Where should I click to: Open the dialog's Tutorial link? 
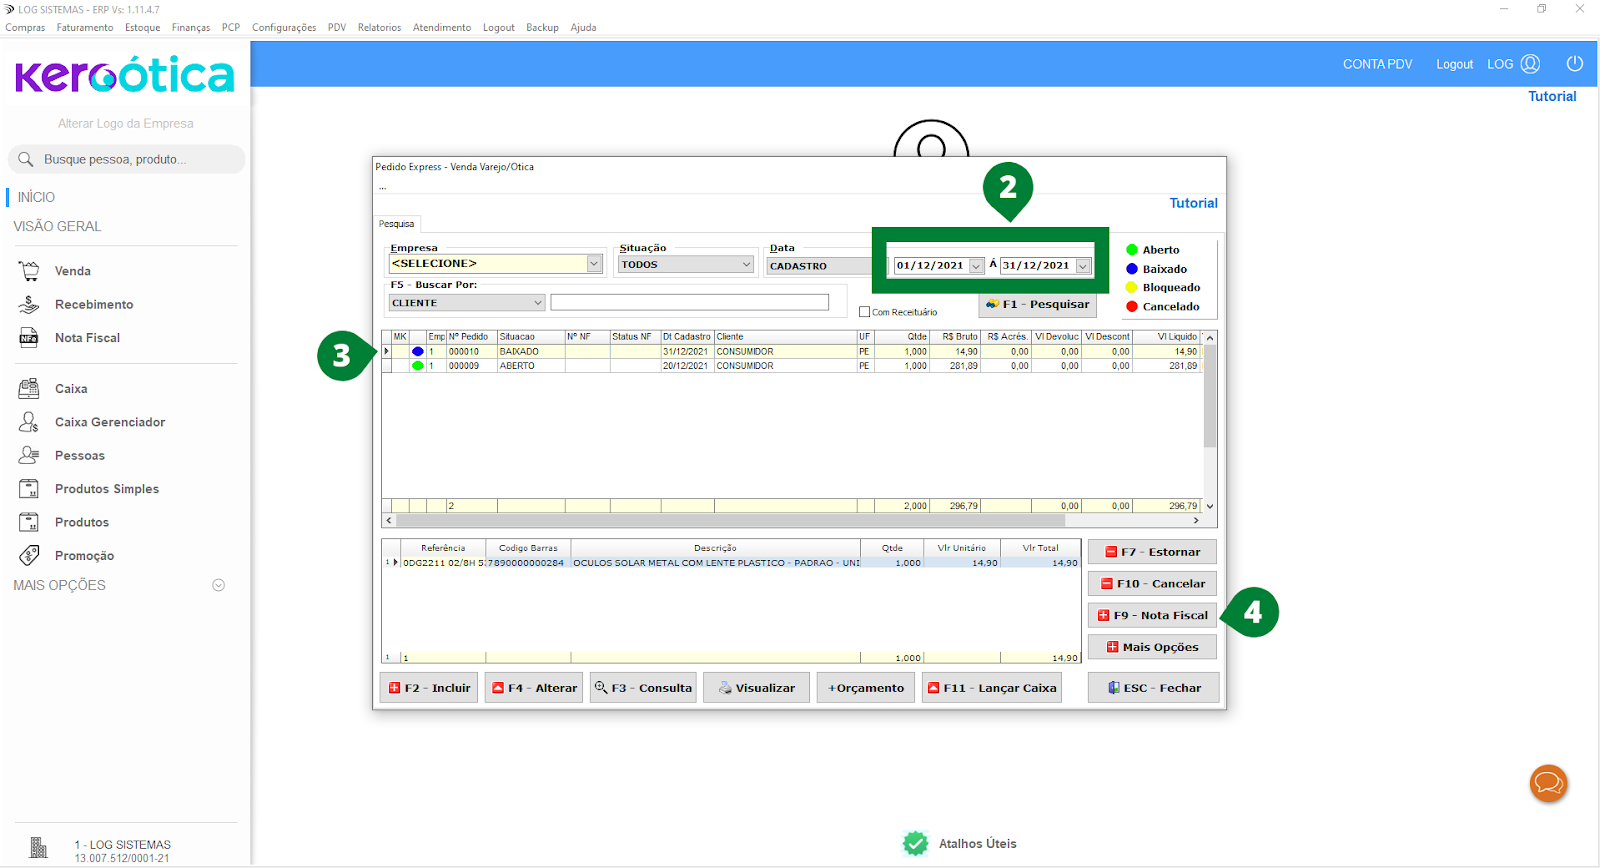[x=1194, y=203]
